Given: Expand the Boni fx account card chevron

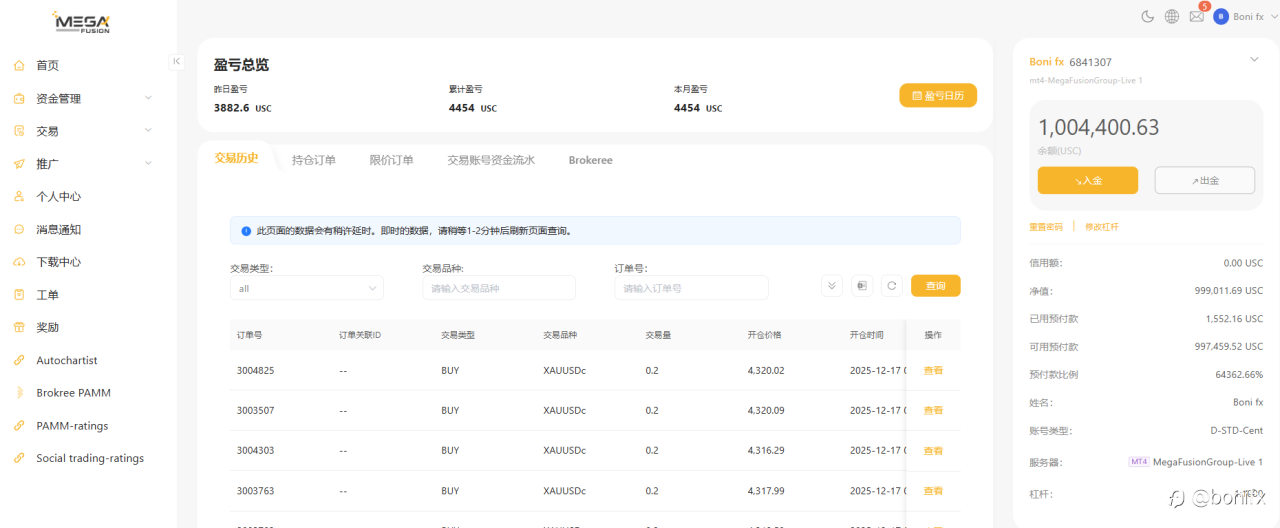Looking at the screenshot, I should tap(1254, 60).
